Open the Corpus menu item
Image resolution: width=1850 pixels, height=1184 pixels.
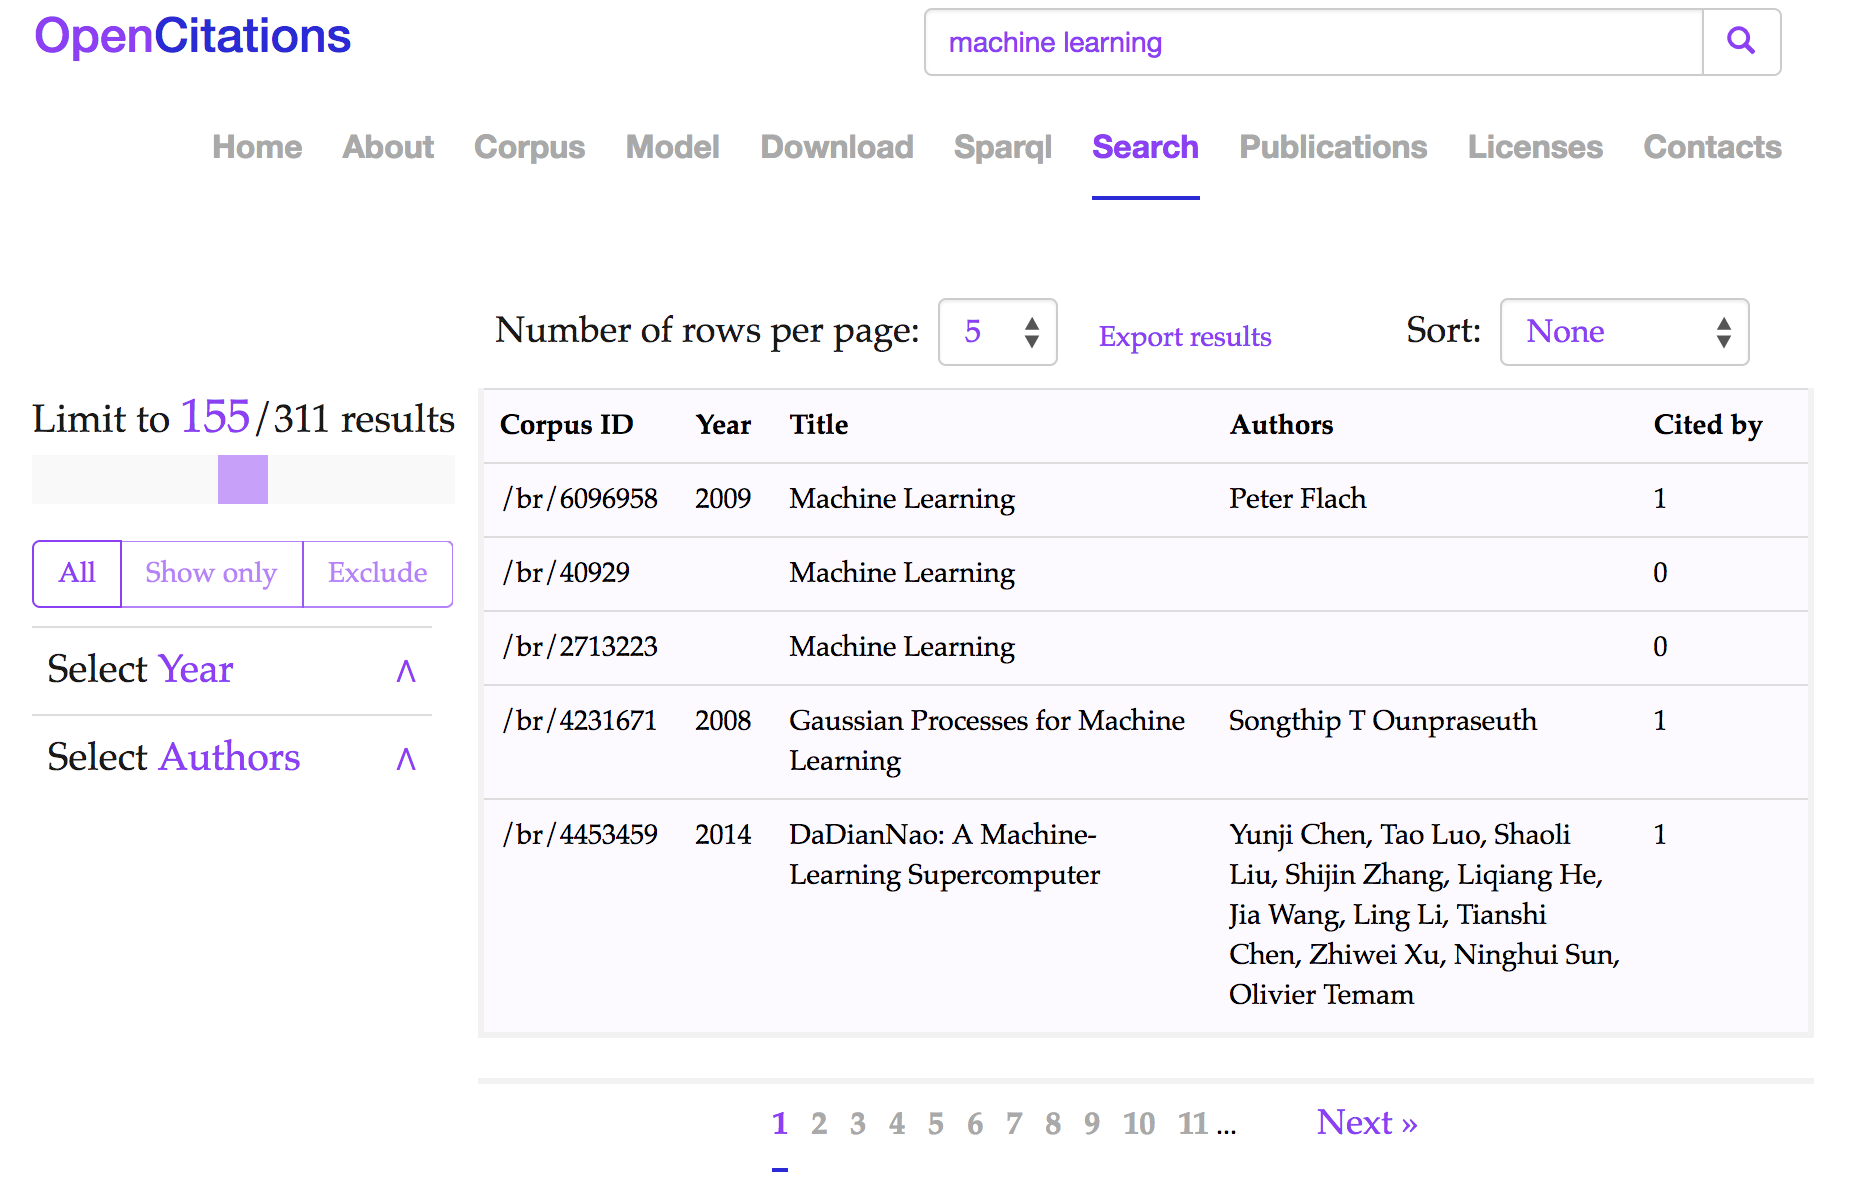(x=529, y=147)
